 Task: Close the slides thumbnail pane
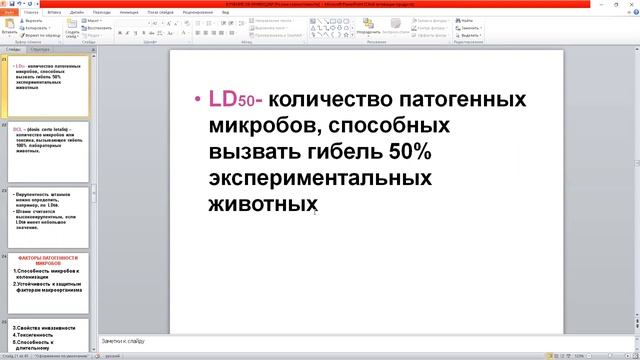93,49
